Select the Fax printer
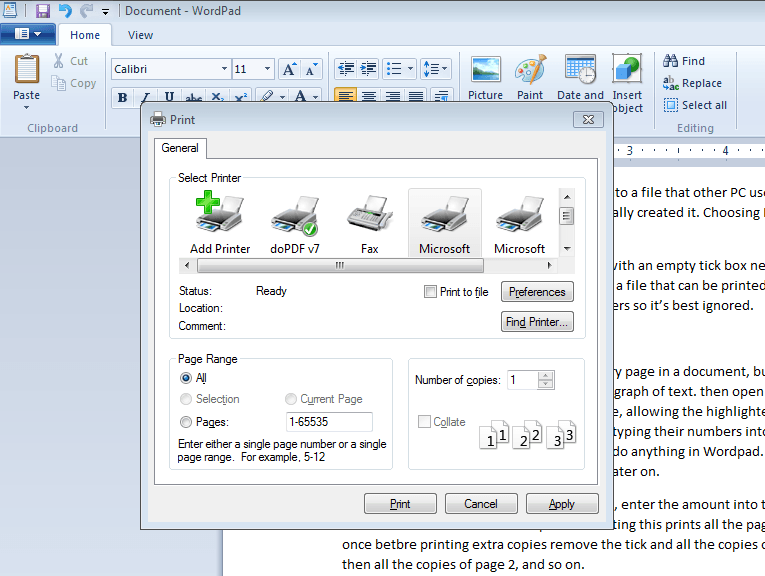The height and width of the screenshot is (576, 765). pyautogui.click(x=369, y=223)
